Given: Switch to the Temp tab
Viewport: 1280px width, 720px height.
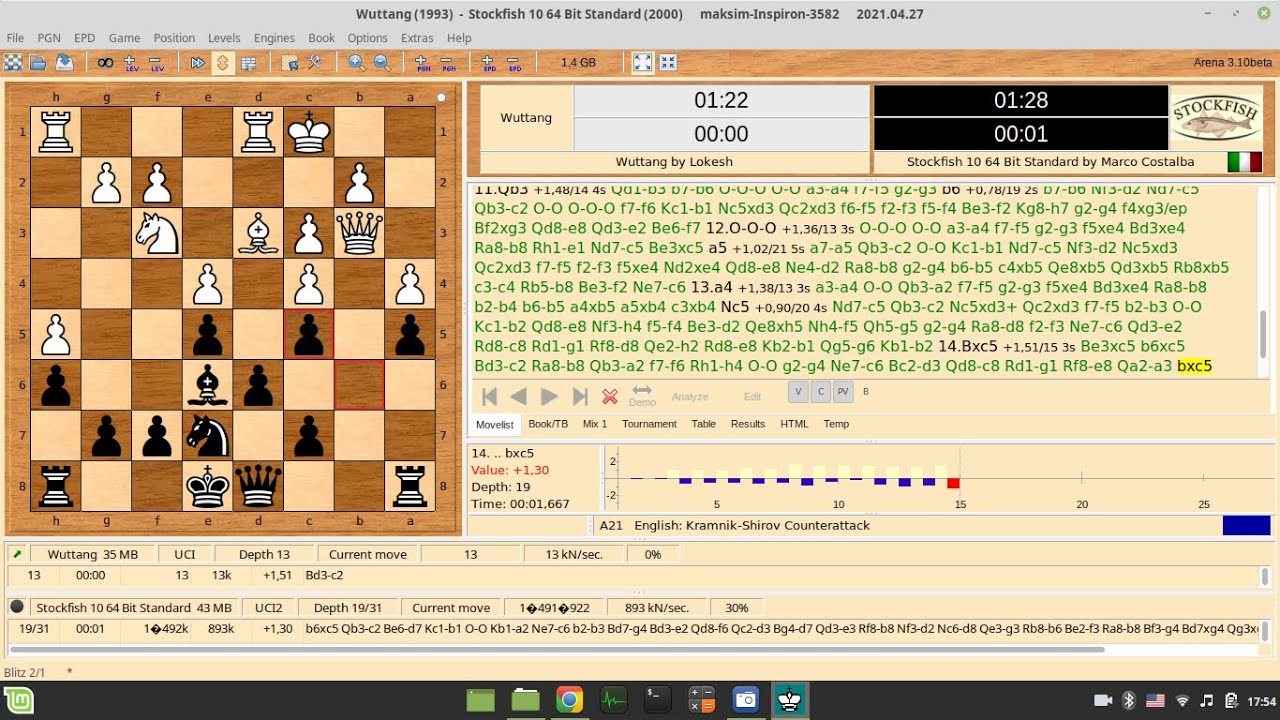Looking at the screenshot, I should (836, 424).
